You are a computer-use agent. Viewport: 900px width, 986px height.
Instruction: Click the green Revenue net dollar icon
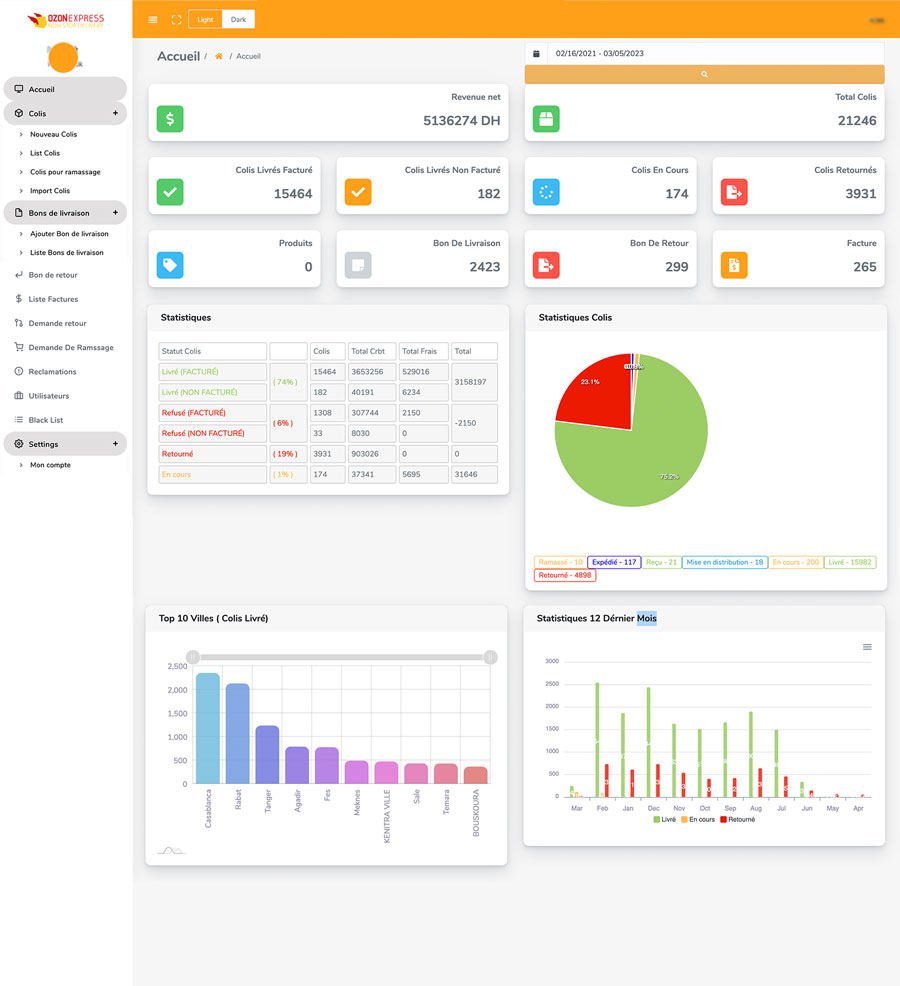pos(170,119)
